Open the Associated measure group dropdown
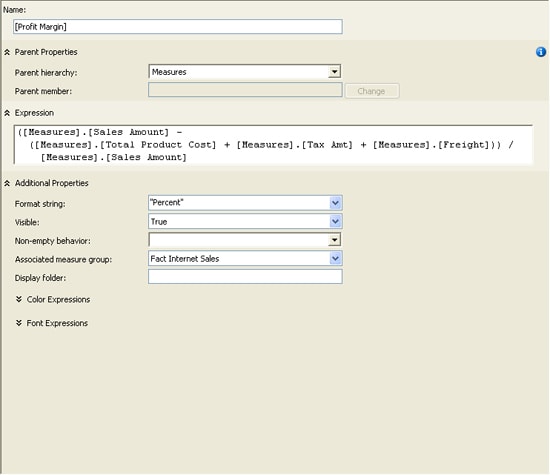This screenshot has width=550, height=475. click(335, 259)
